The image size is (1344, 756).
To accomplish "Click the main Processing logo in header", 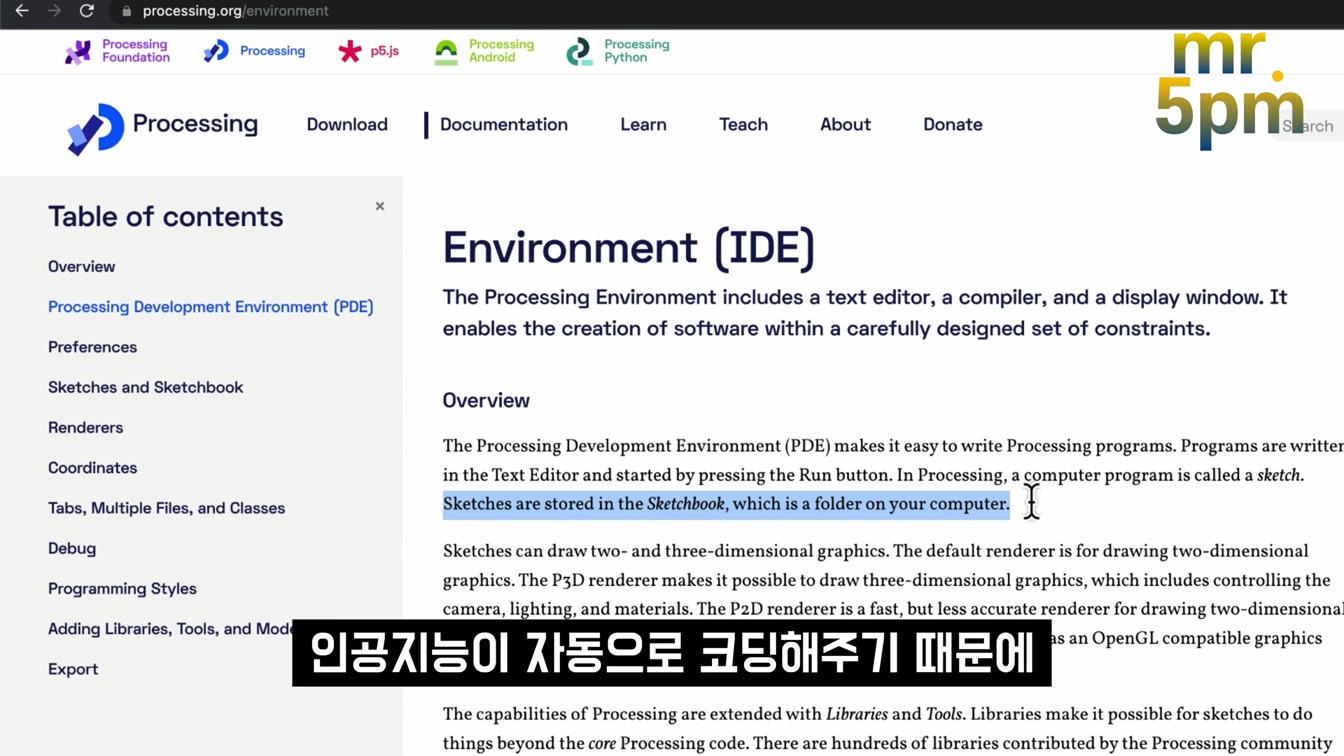I will [x=96, y=129].
